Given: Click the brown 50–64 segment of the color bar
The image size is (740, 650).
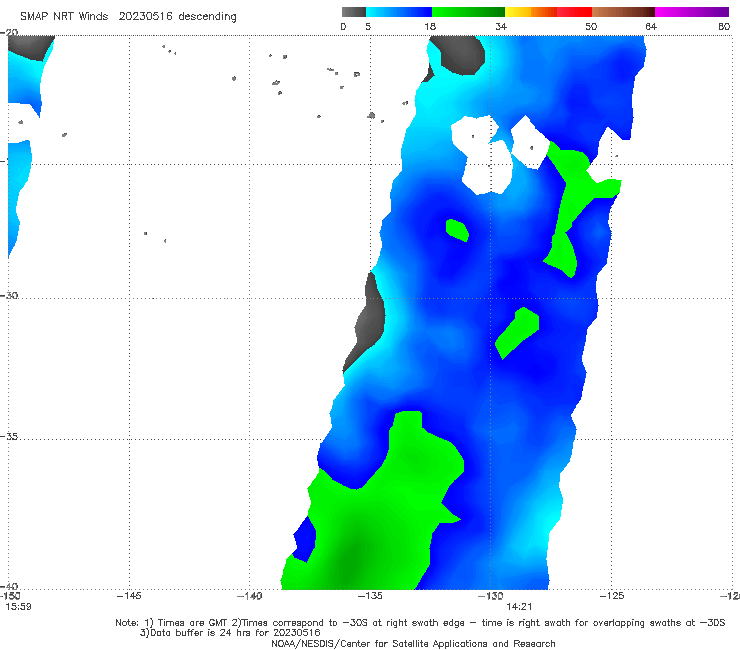Looking at the screenshot, I should 623,12.
